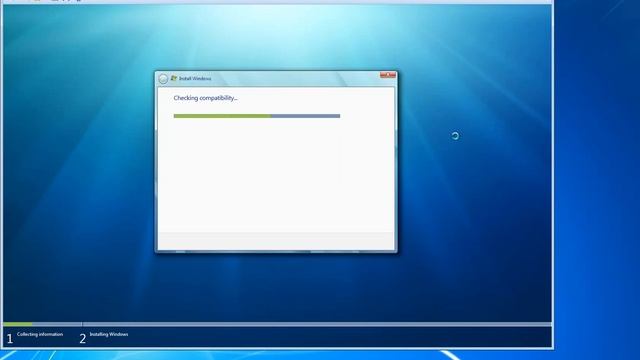Click the overall setup progress bar at bottom
The height and width of the screenshot is (360, 640).
[277, 324]
